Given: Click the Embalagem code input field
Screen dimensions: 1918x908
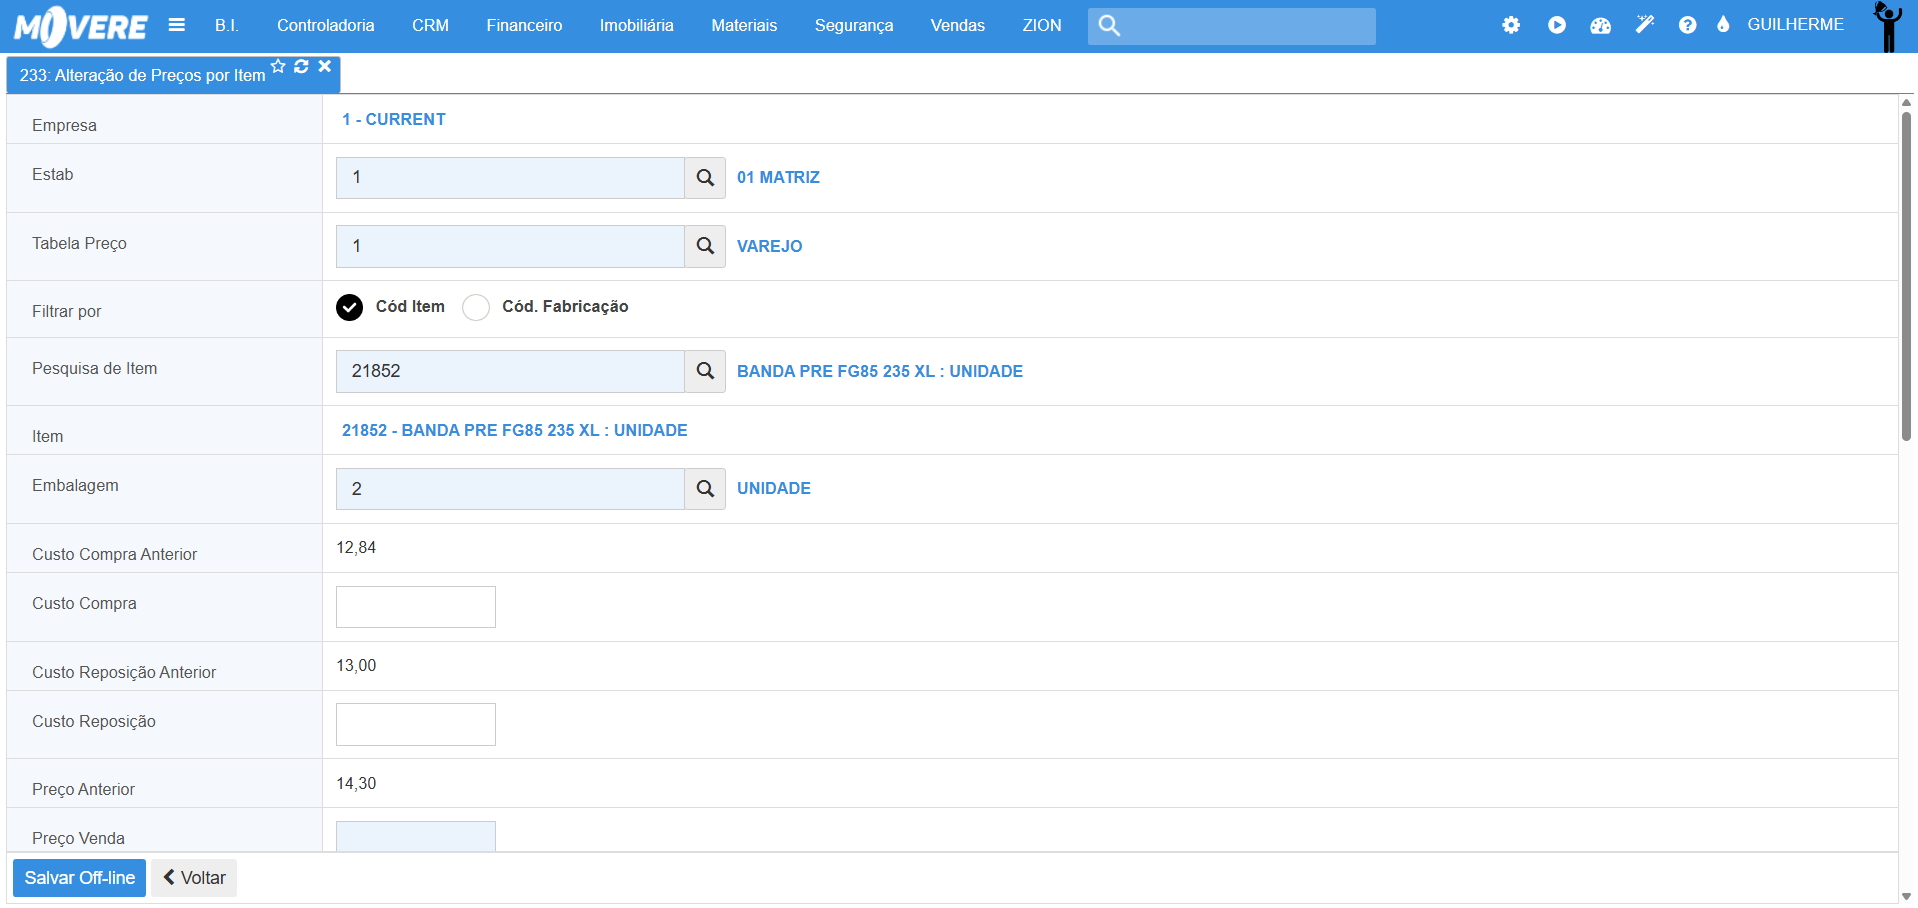Looking at the screenshot, I should coord(510,489).
